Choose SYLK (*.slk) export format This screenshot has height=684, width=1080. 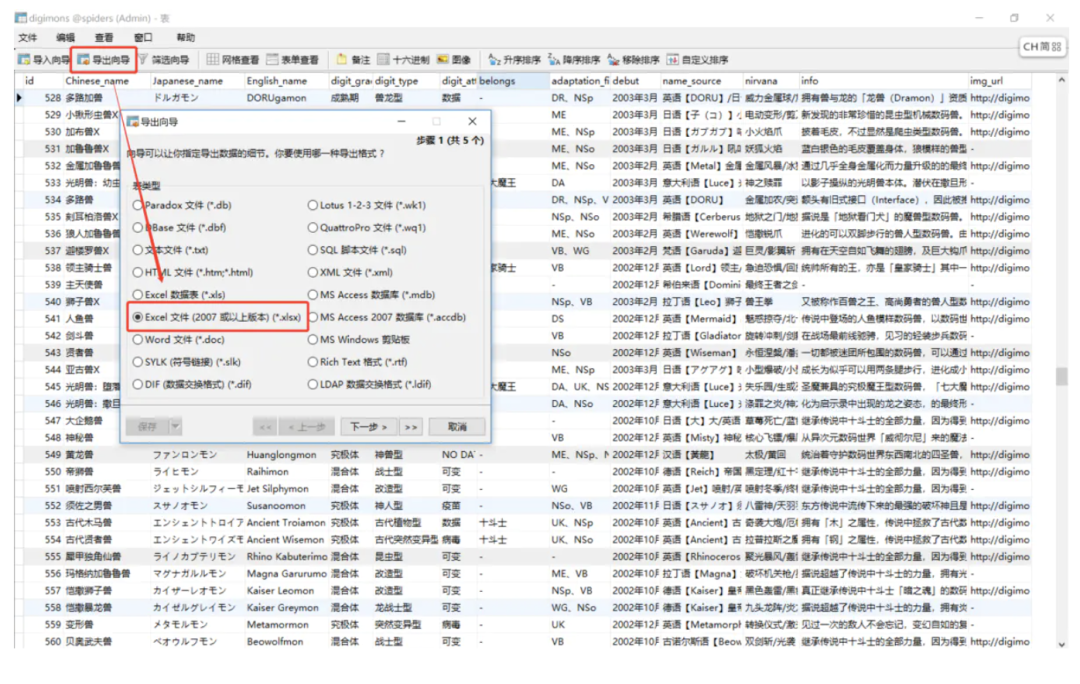click(187, 362)
